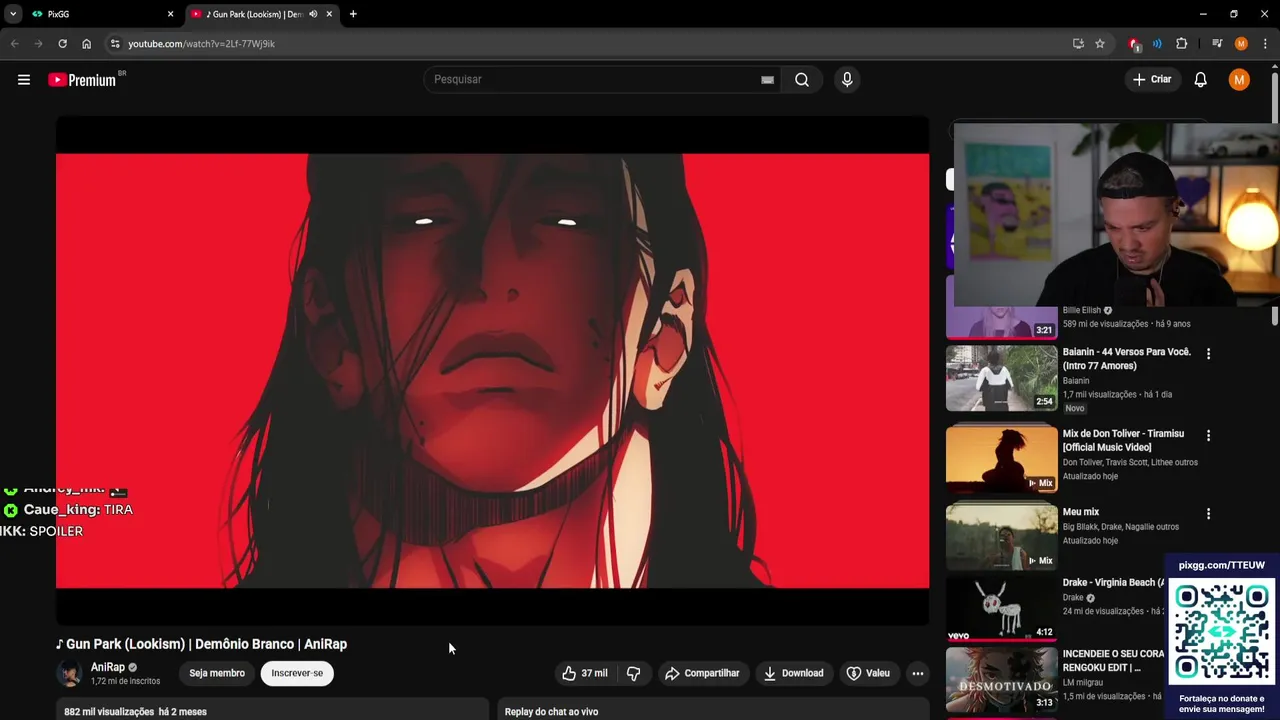Open Rengoku Edit Desmotivado thumbnail
Screen dimensions: 1280x720
1002,680
